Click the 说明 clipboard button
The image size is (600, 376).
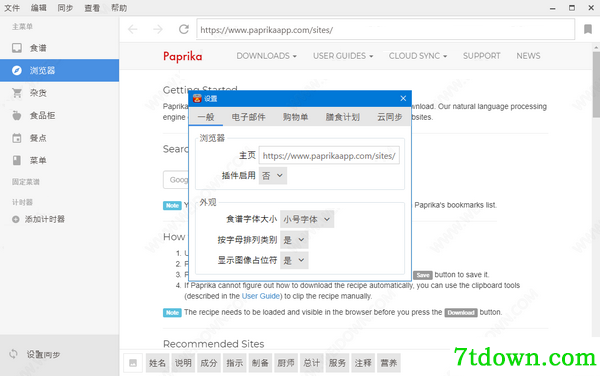click(x=183, y=363)
